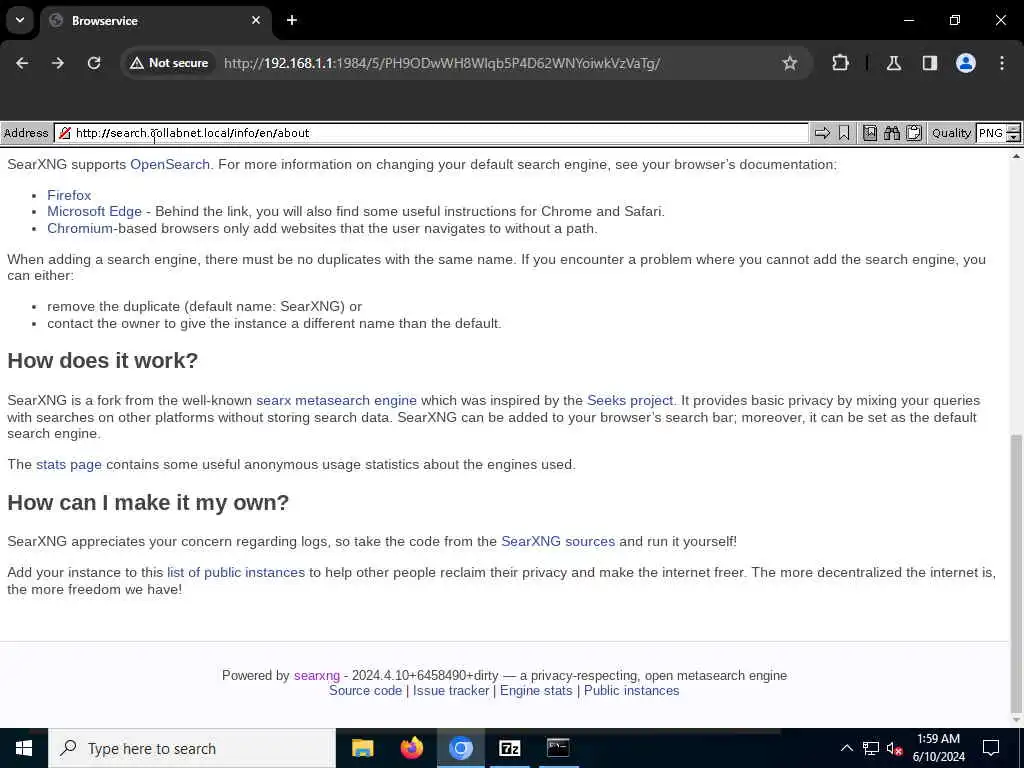Open the notification center icon
This screenshot has width=1024, height=768.
[x=991, y=748]
